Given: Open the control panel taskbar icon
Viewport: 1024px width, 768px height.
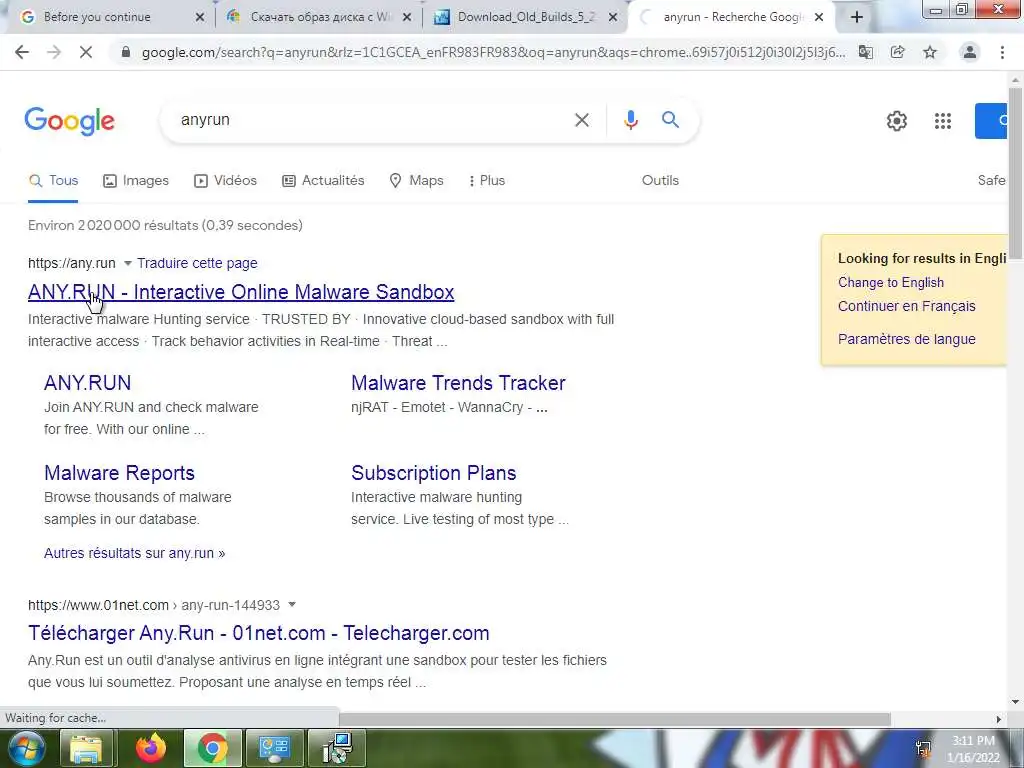Looking at the screenshot, I should 274,748.
